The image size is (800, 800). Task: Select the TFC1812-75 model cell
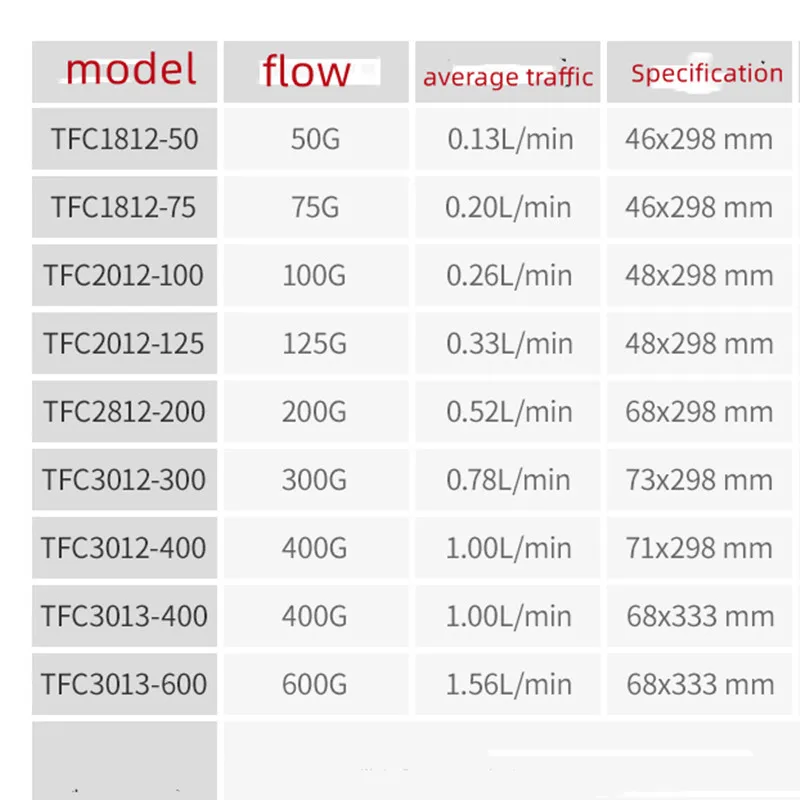[x=125, y=207]
